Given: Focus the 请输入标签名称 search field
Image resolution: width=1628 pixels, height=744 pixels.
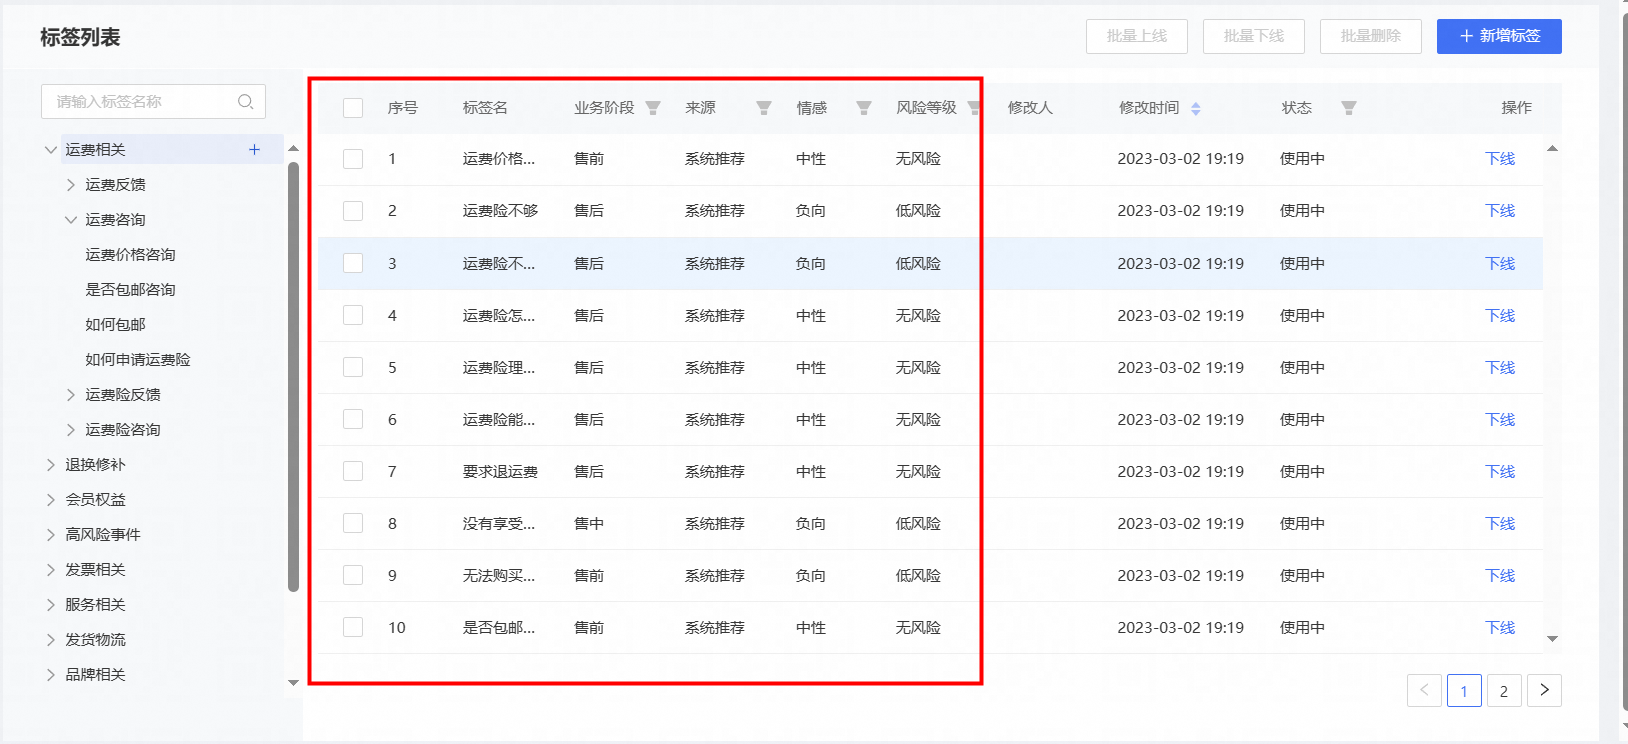Looking at the screenshot, I should (153, 101).
